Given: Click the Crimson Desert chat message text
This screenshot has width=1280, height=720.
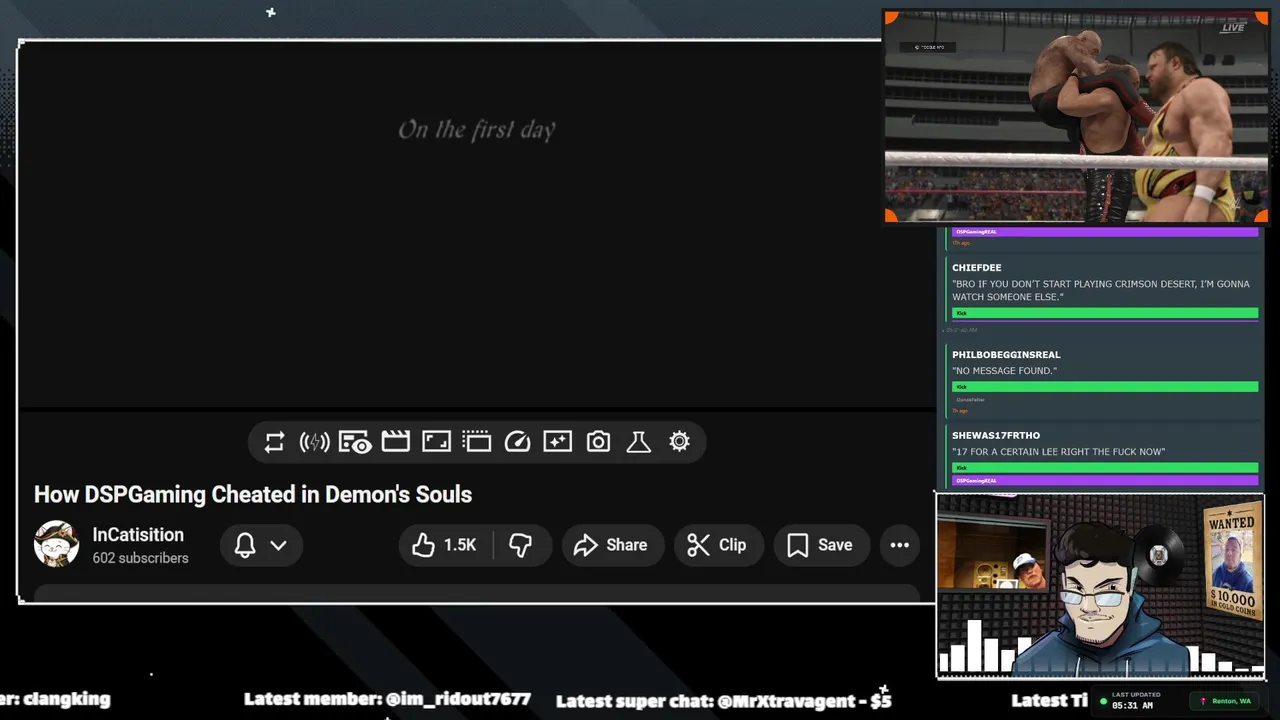Looking at the screenshot, I should 1101,290.
